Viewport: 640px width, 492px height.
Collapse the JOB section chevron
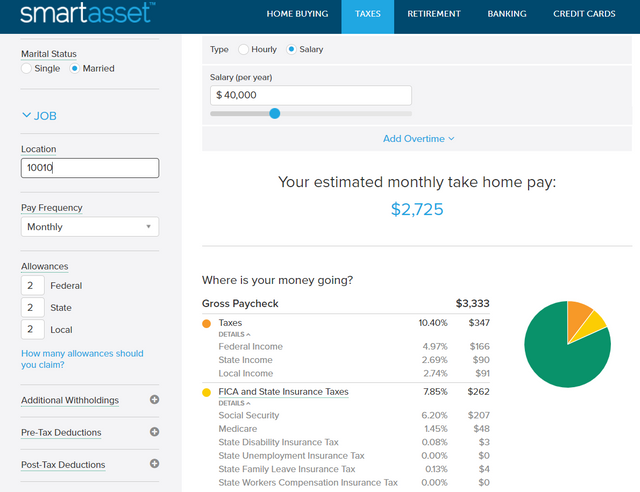(x=26, y=116)
